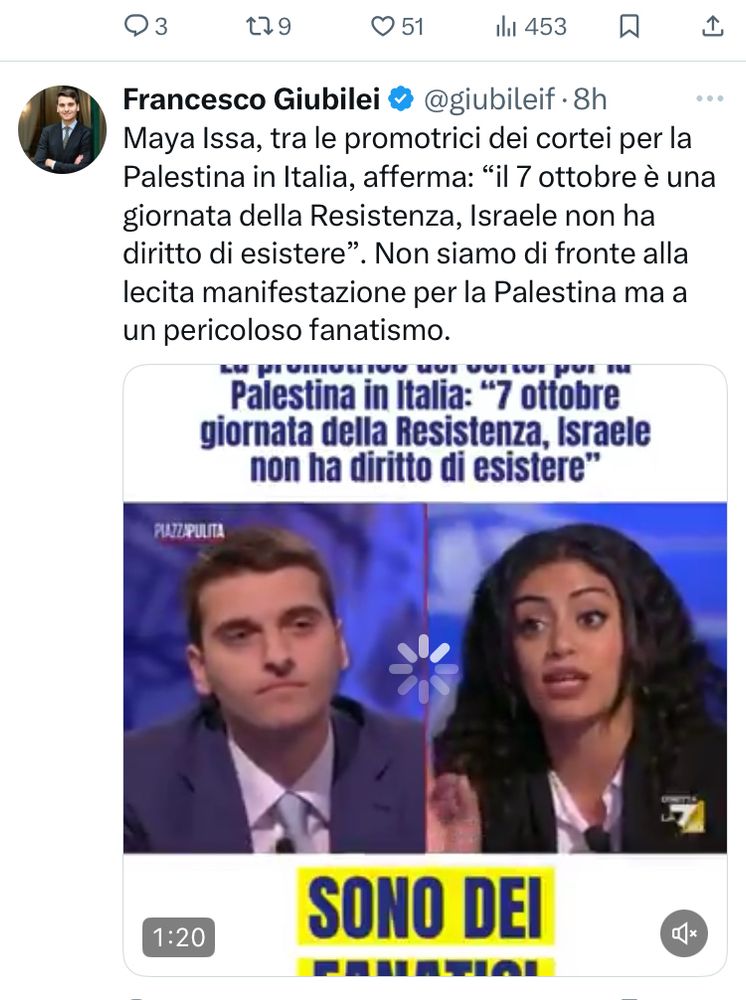The height and width of the screenshot is (1000, 746).
Task: Retweet using the arrows icon
Action: pyautogui.click(x=258, y=26)
